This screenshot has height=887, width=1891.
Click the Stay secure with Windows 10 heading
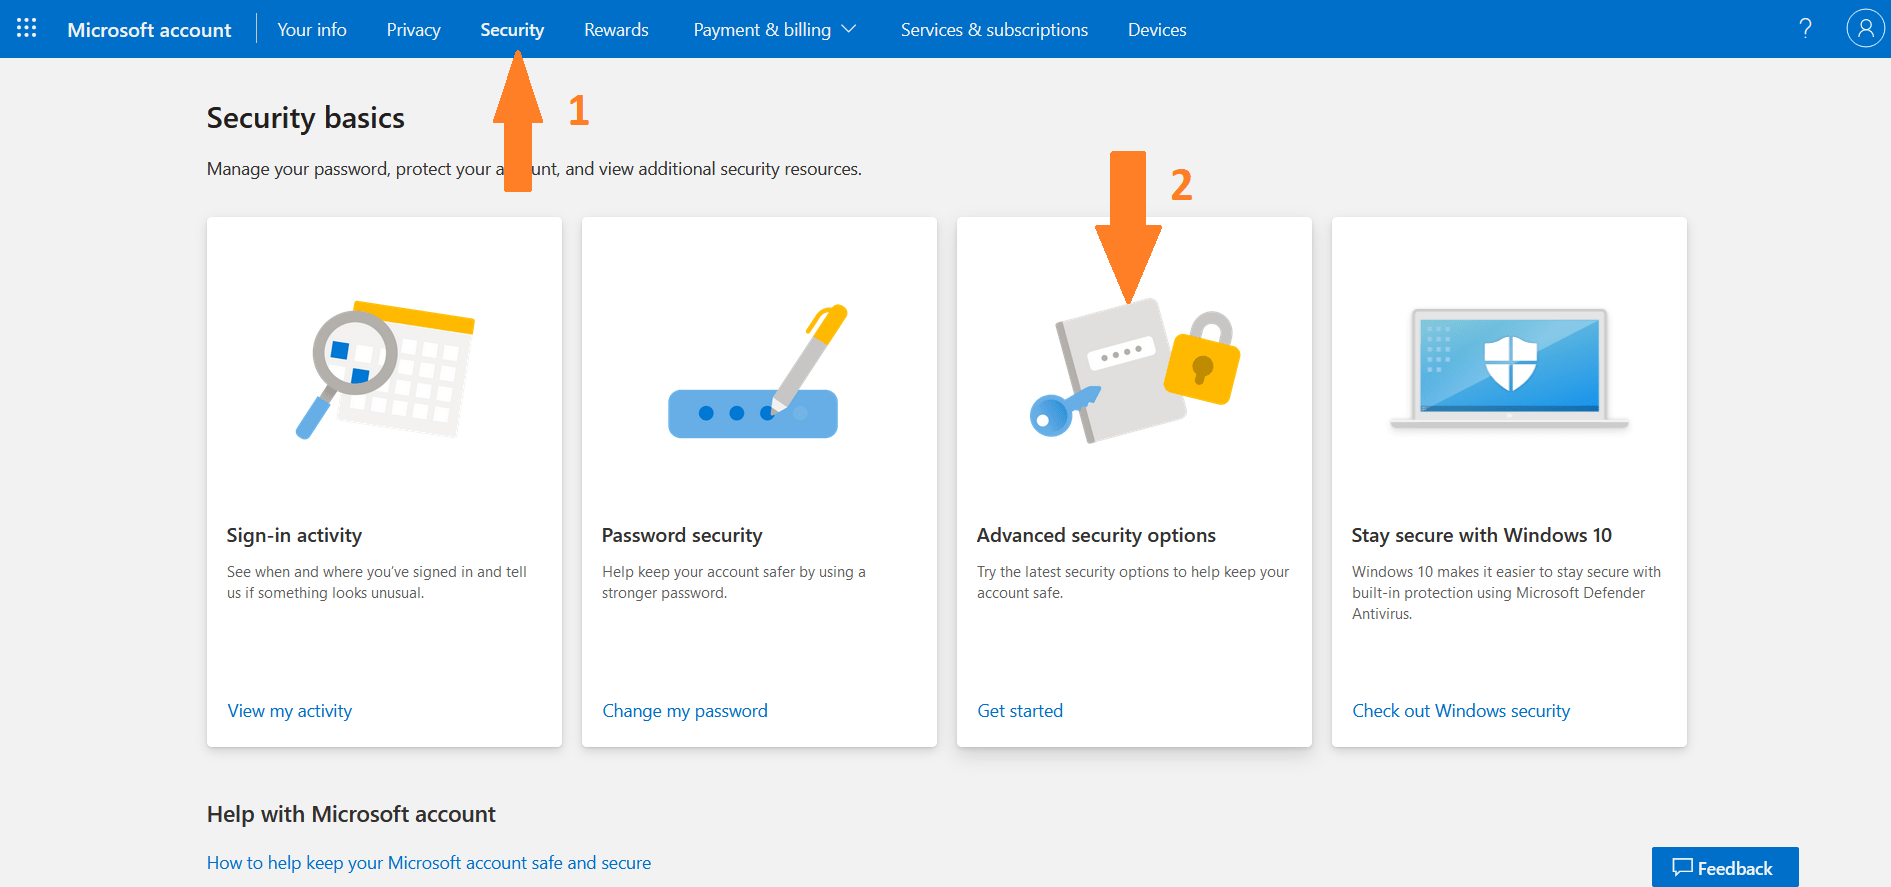[1481, 535]
